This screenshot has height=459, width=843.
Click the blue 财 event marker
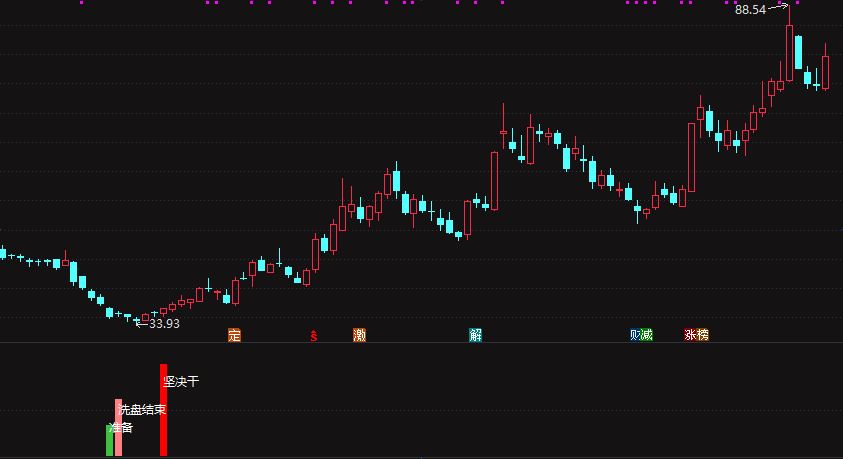(635, 335)
